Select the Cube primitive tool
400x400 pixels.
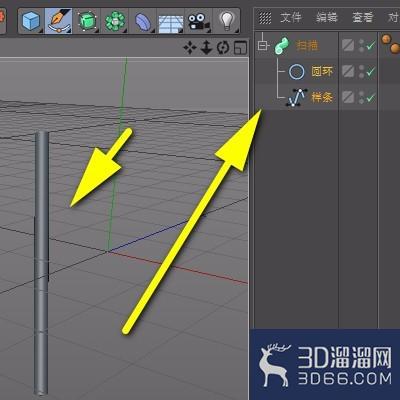pos(31,21)
